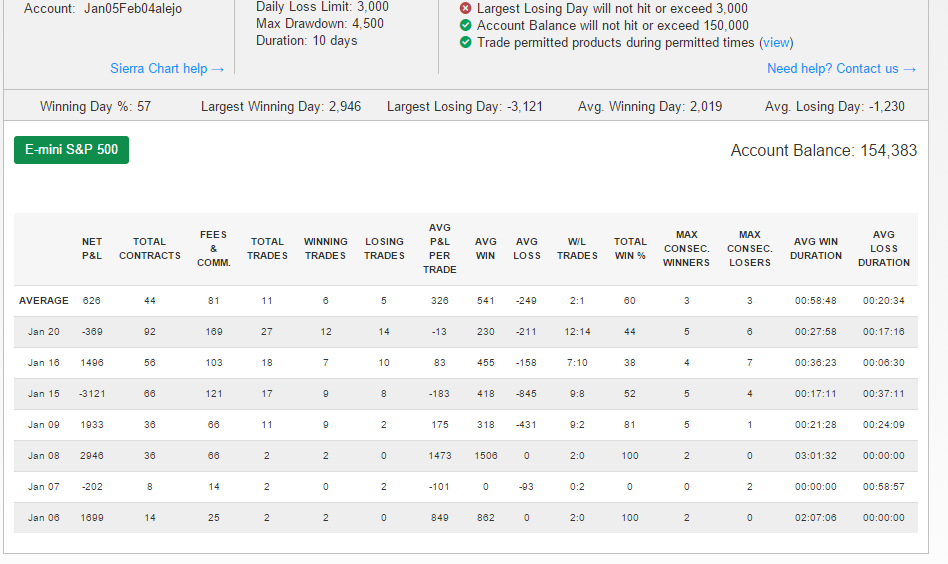Screen dimensions: 948x564
Task: Click Need help? Contact us link
Action: pyautogui.click(x=842, y=68)
